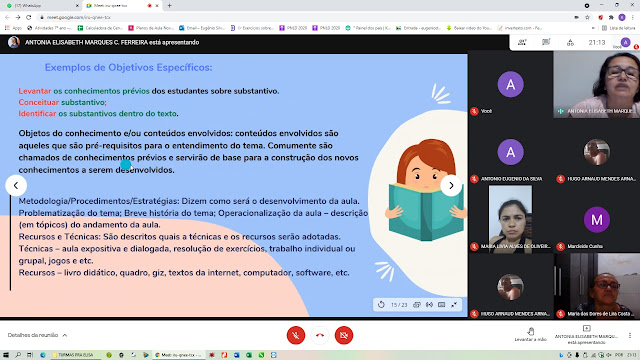
Task: Click the present/broadcast icon in slide toolbar
Action: (x=429, y=305)
